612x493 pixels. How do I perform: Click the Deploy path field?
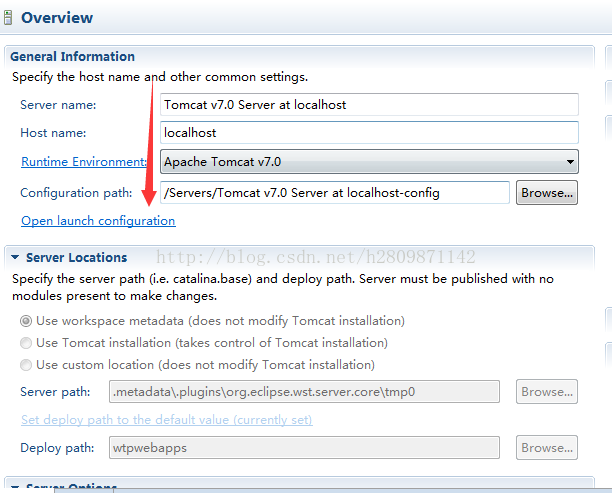(x=304, y=448)
